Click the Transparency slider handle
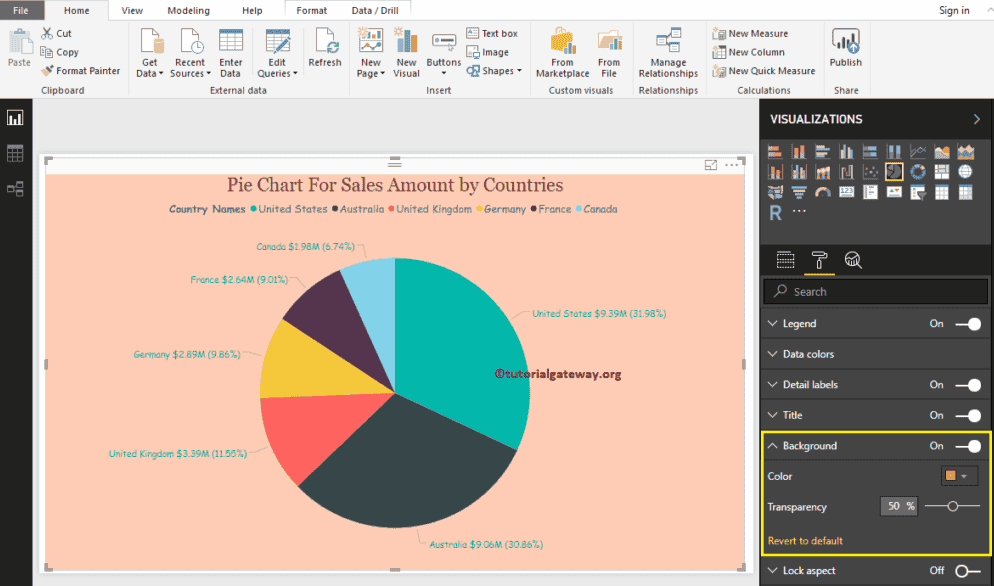Screen dimensions: 994x586 point(952,506)
